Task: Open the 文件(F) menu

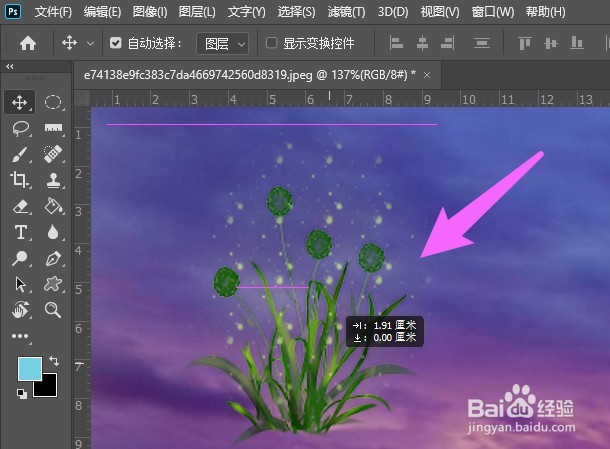Action: coord(53,12)
